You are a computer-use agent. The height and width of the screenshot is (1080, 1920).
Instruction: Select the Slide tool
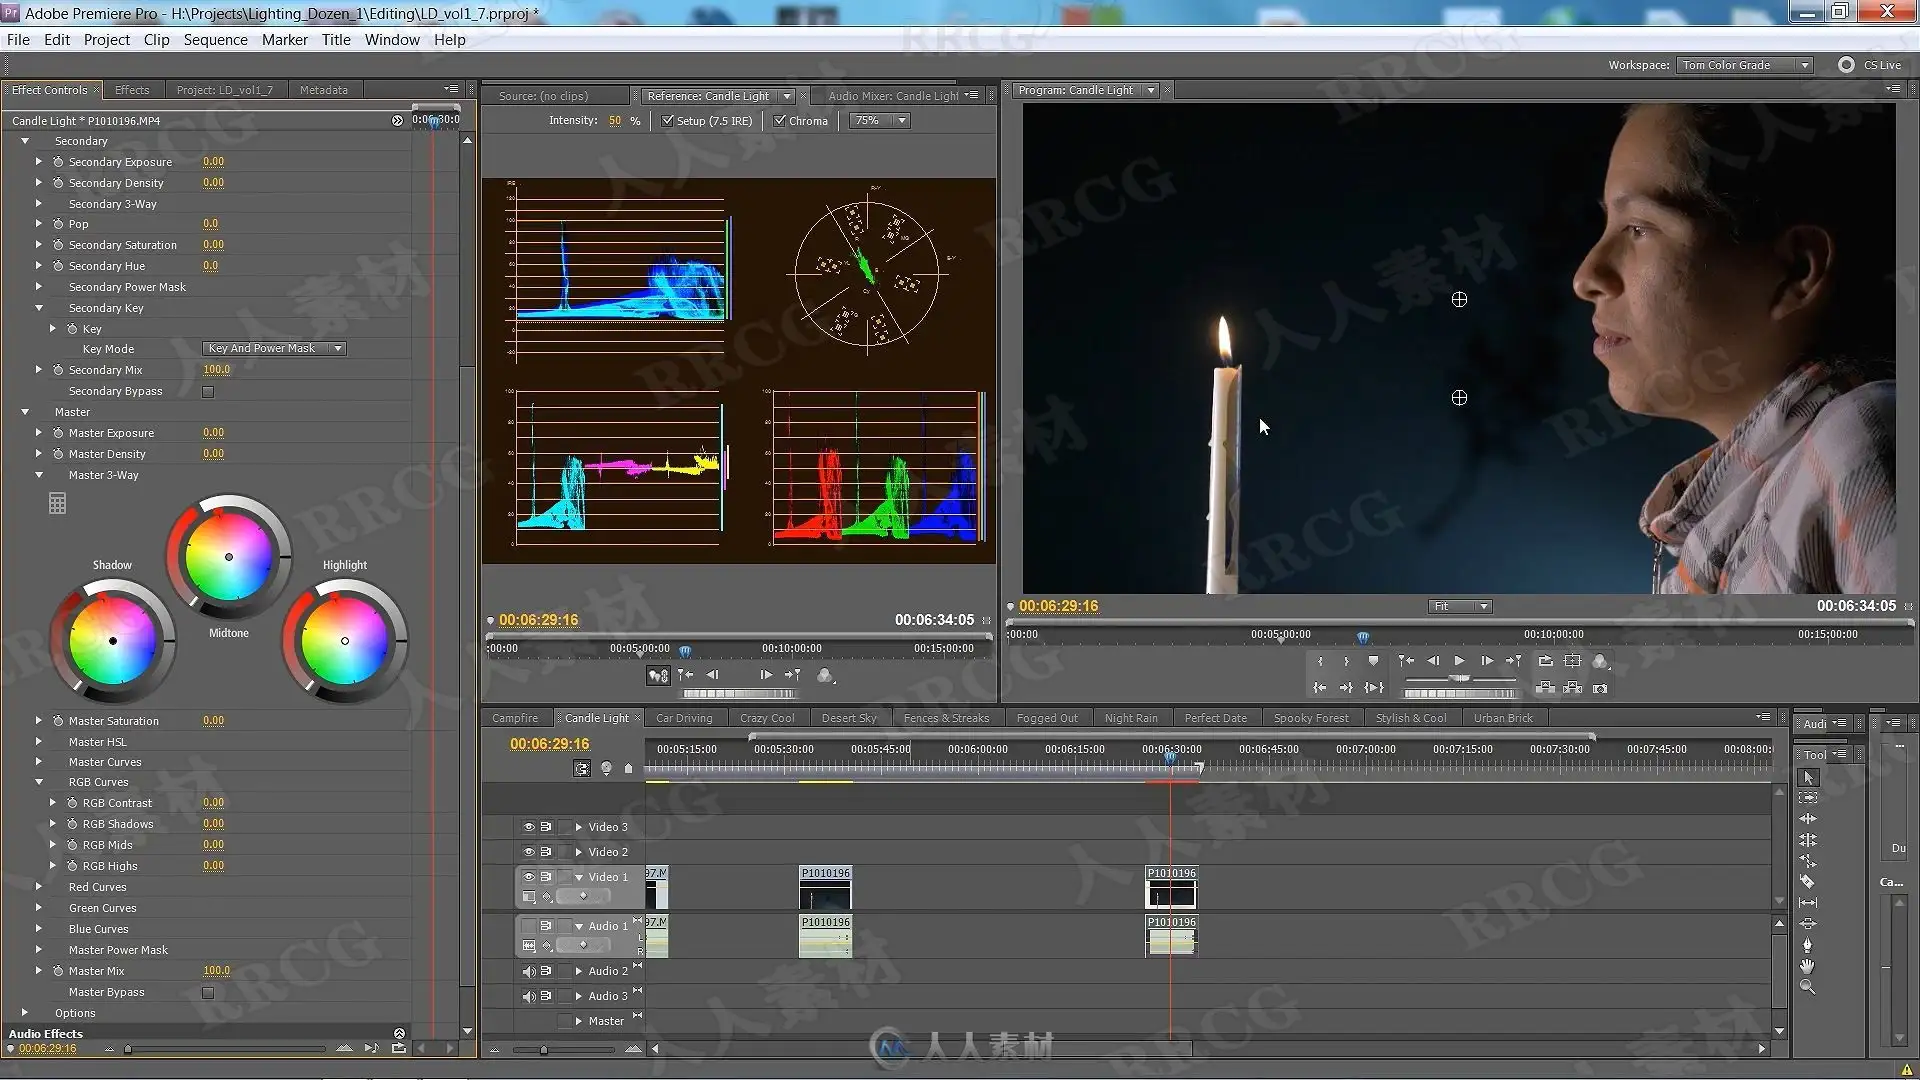pos(1808,924)
